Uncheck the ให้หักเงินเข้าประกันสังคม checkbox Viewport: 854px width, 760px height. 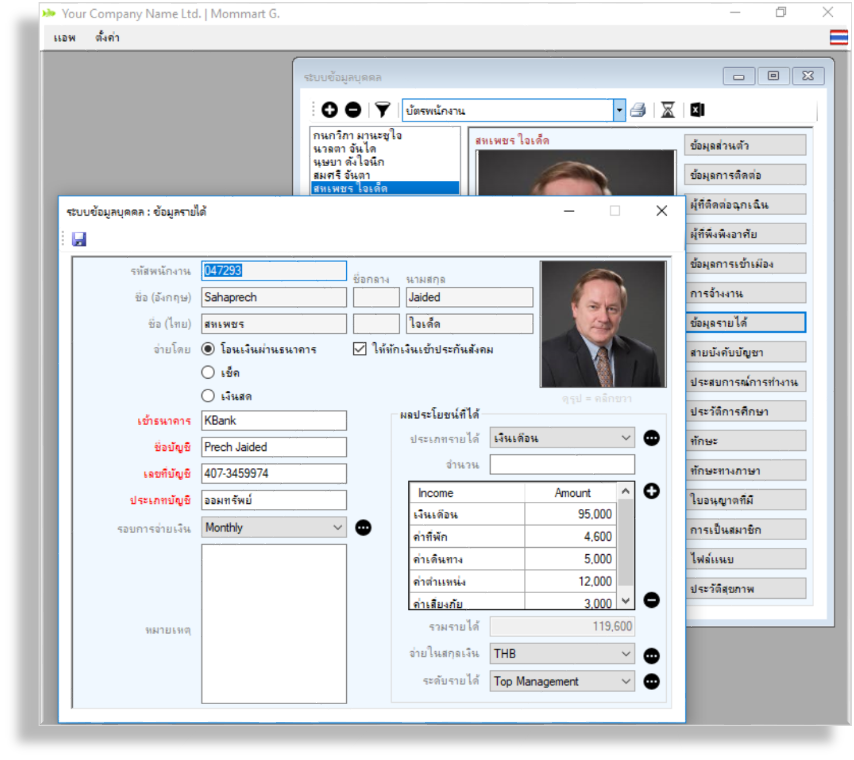click(361, 349)
